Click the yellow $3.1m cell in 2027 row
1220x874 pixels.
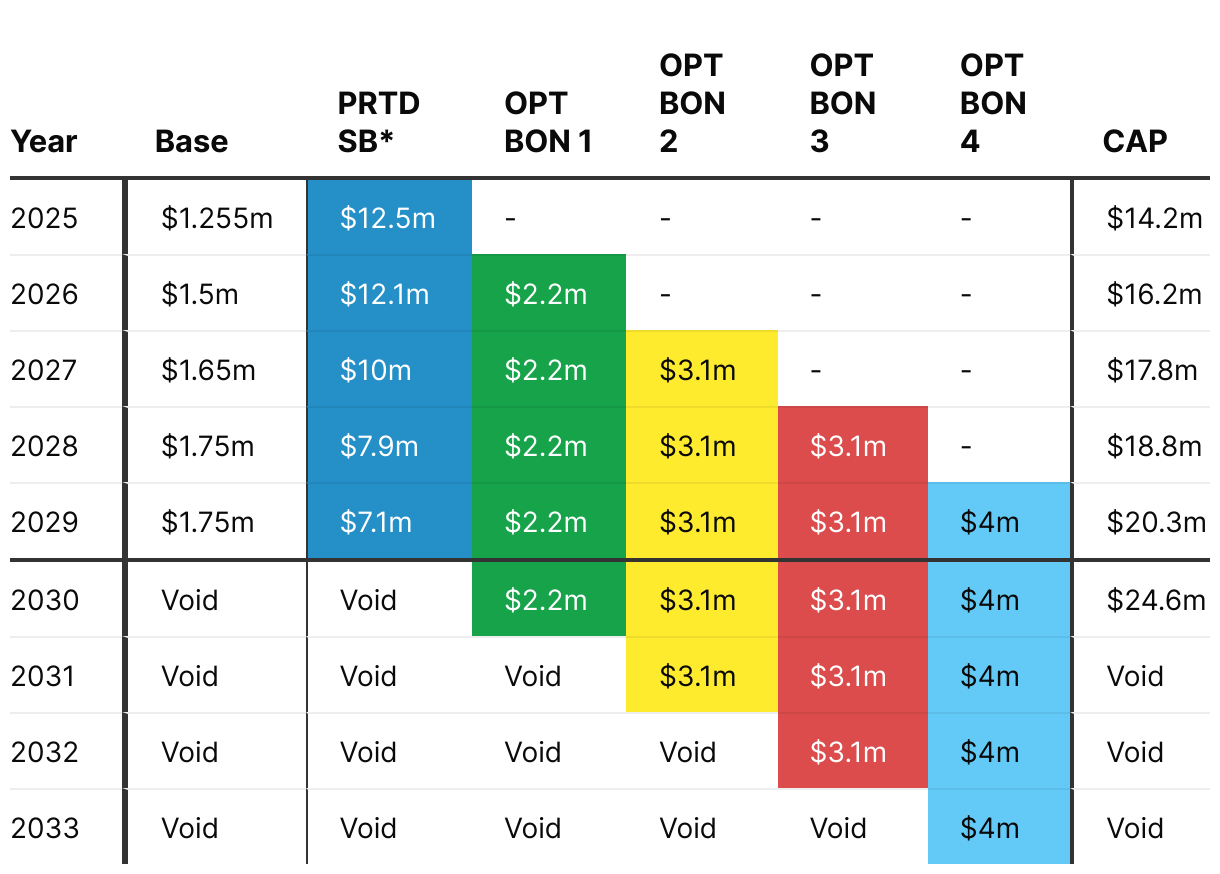[x=698, y=370]
